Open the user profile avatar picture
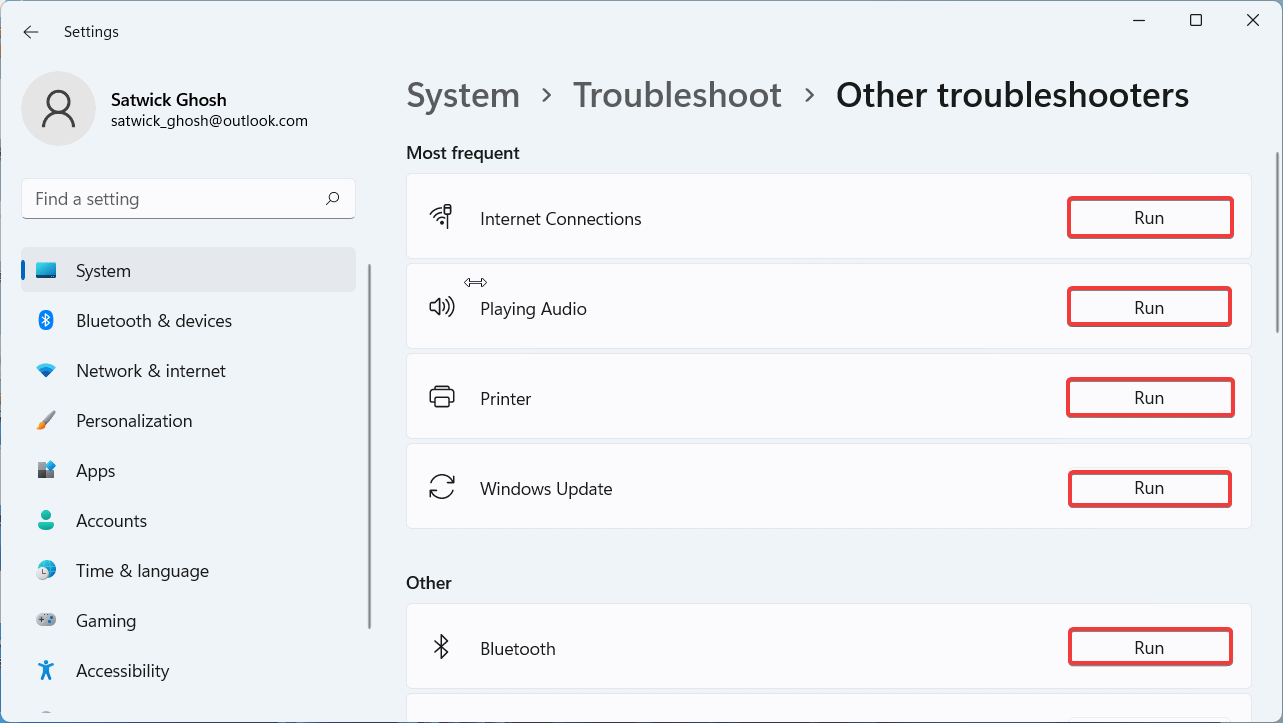The width and height of the screenshot is (1283, 723). [x=59, y=109]
